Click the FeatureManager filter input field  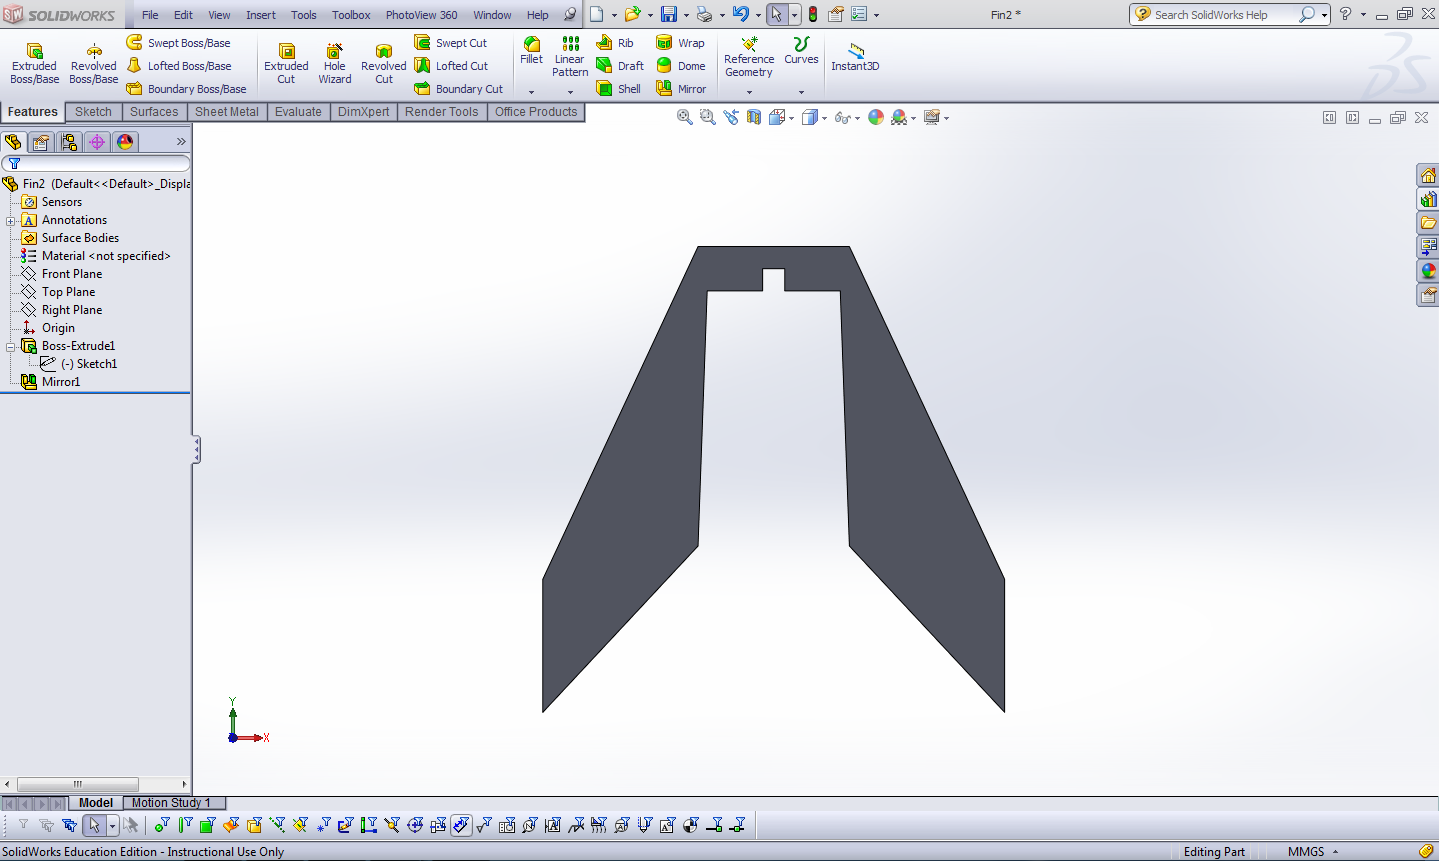(96, 163)
